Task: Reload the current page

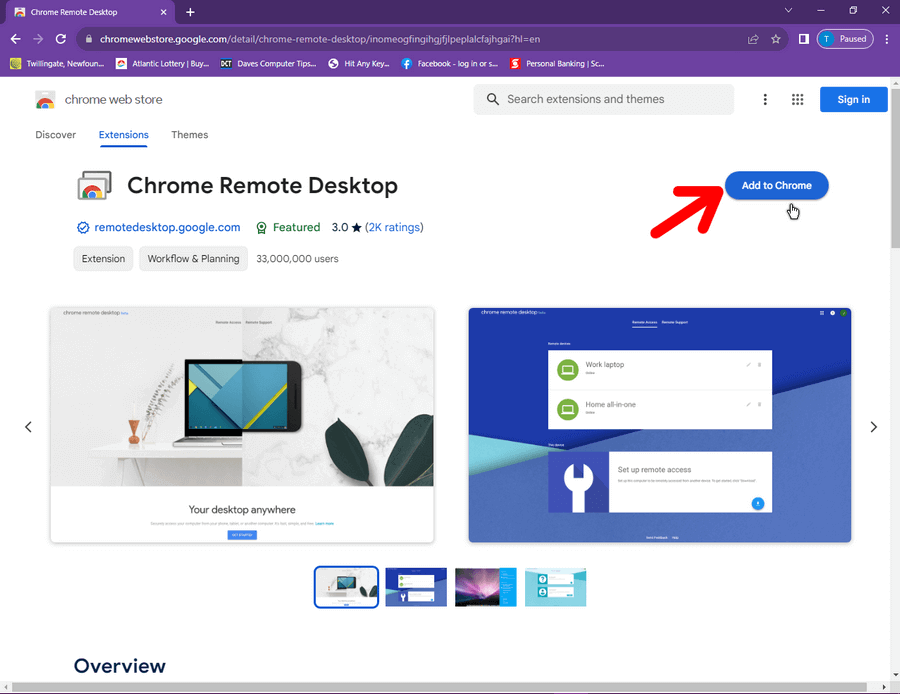Action: pos(60,39)
